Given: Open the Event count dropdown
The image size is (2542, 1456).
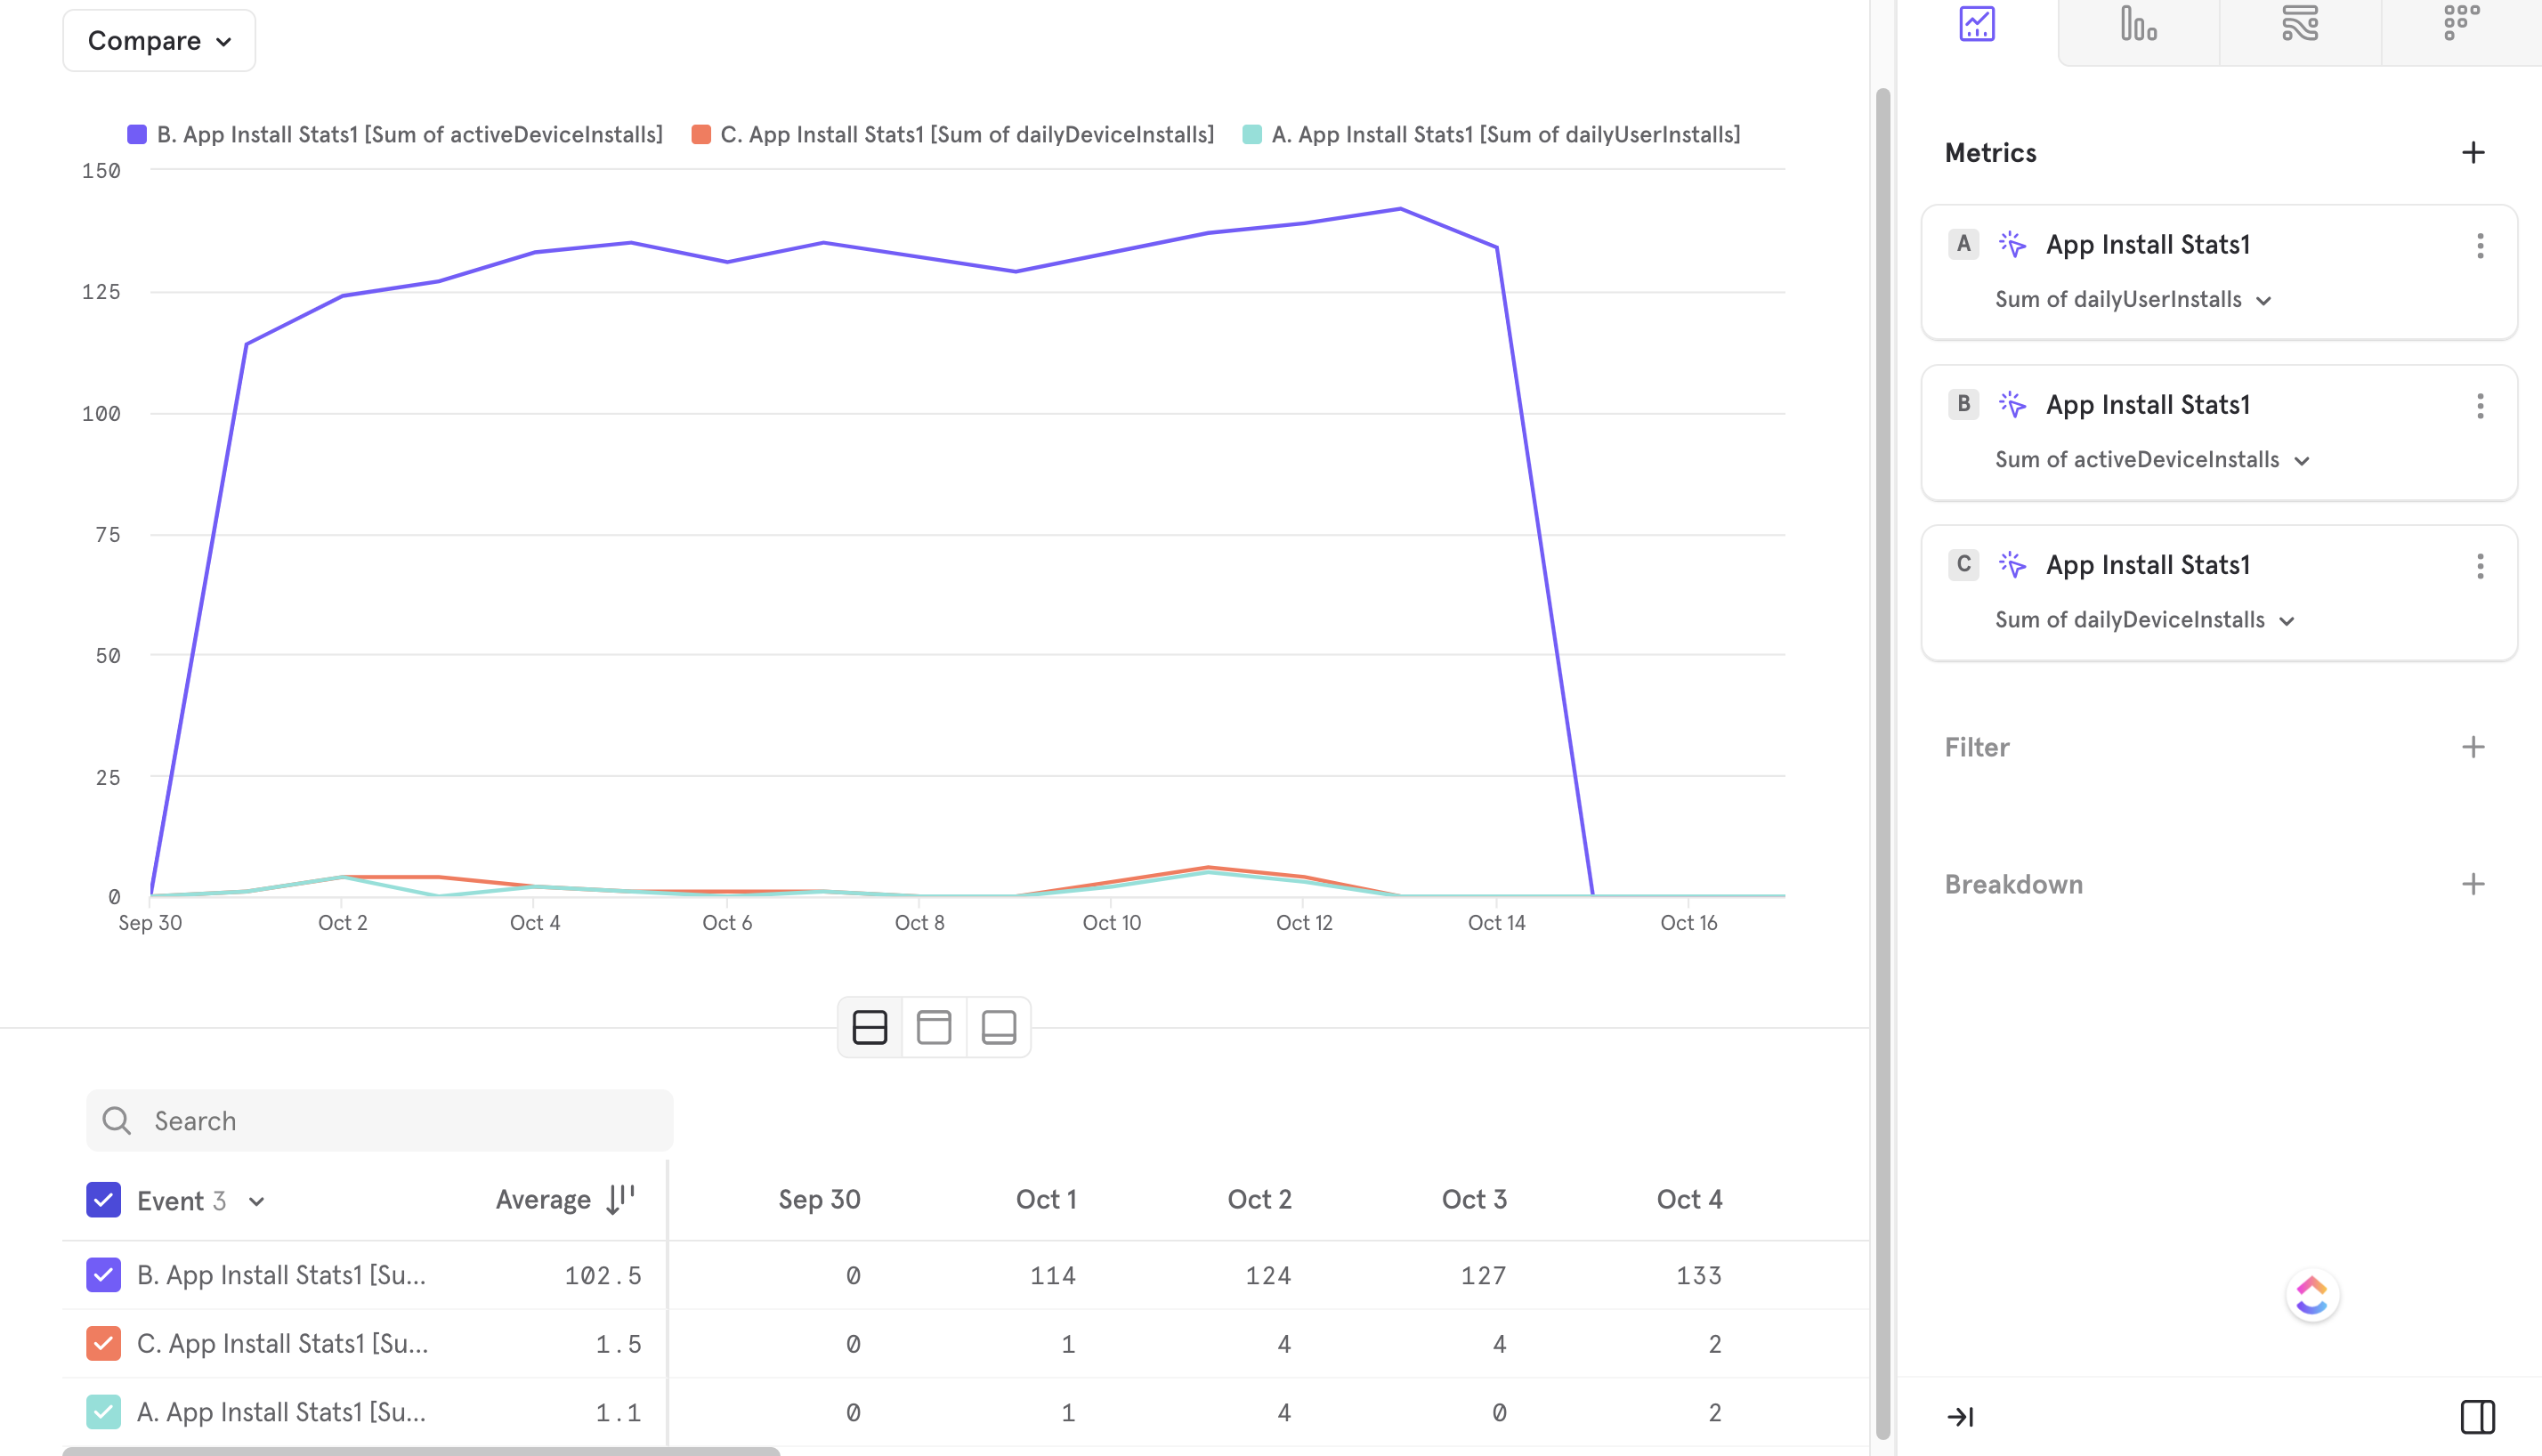Looking at the screenshot, I should [257, 1201].
